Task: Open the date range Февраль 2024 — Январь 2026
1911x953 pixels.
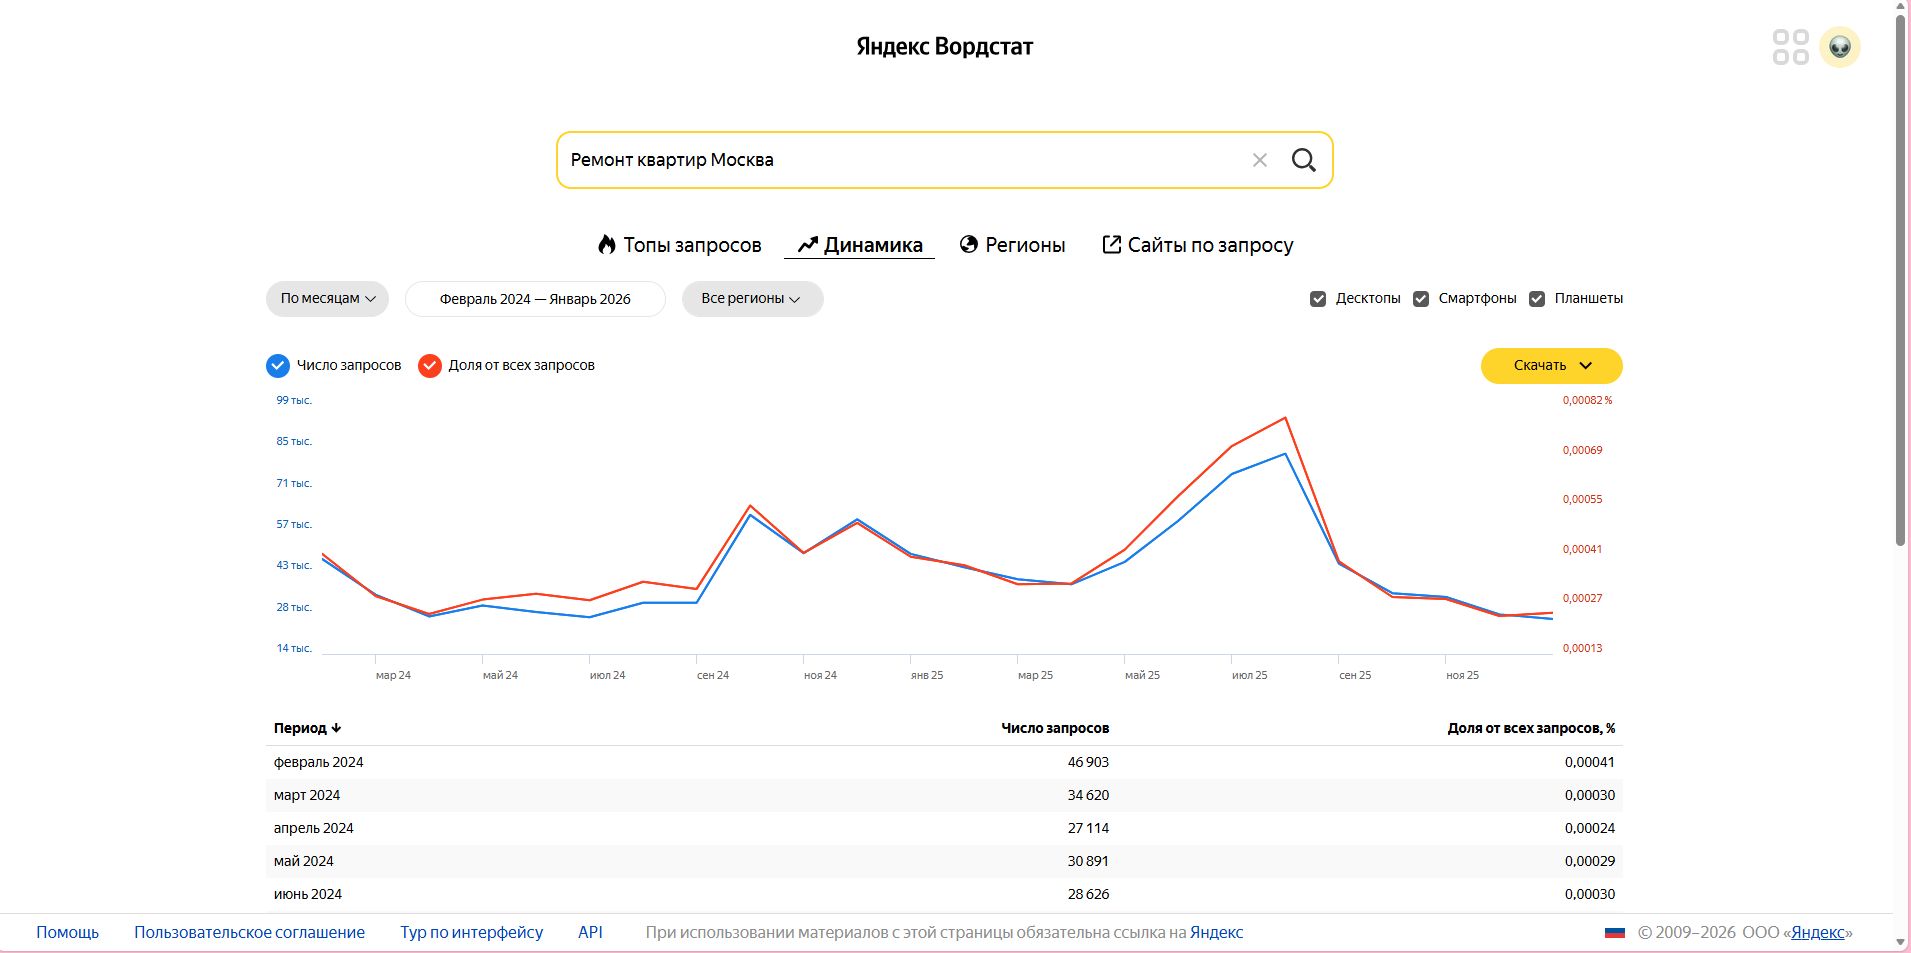Action: (535, 299)
